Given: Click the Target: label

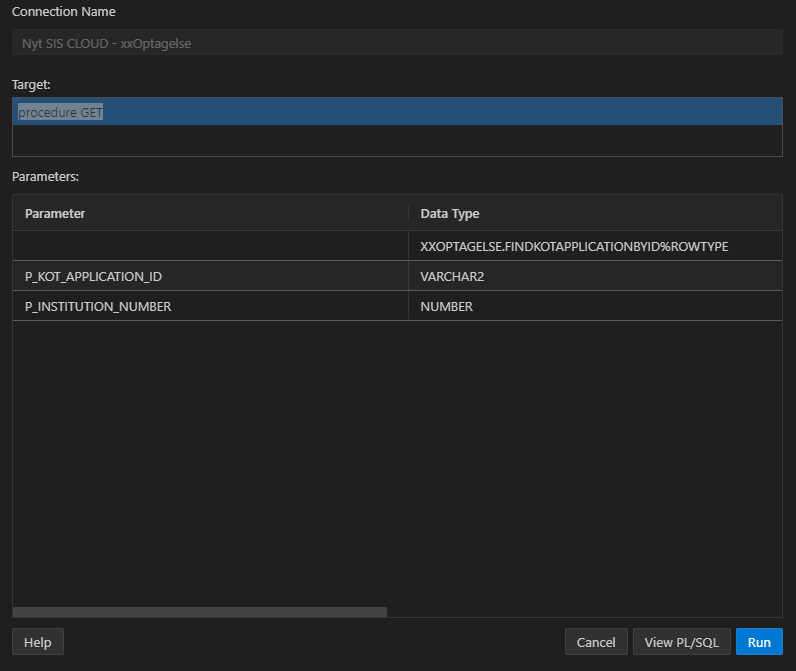Looking at the screenshot, I should click(x=31, y=85).
